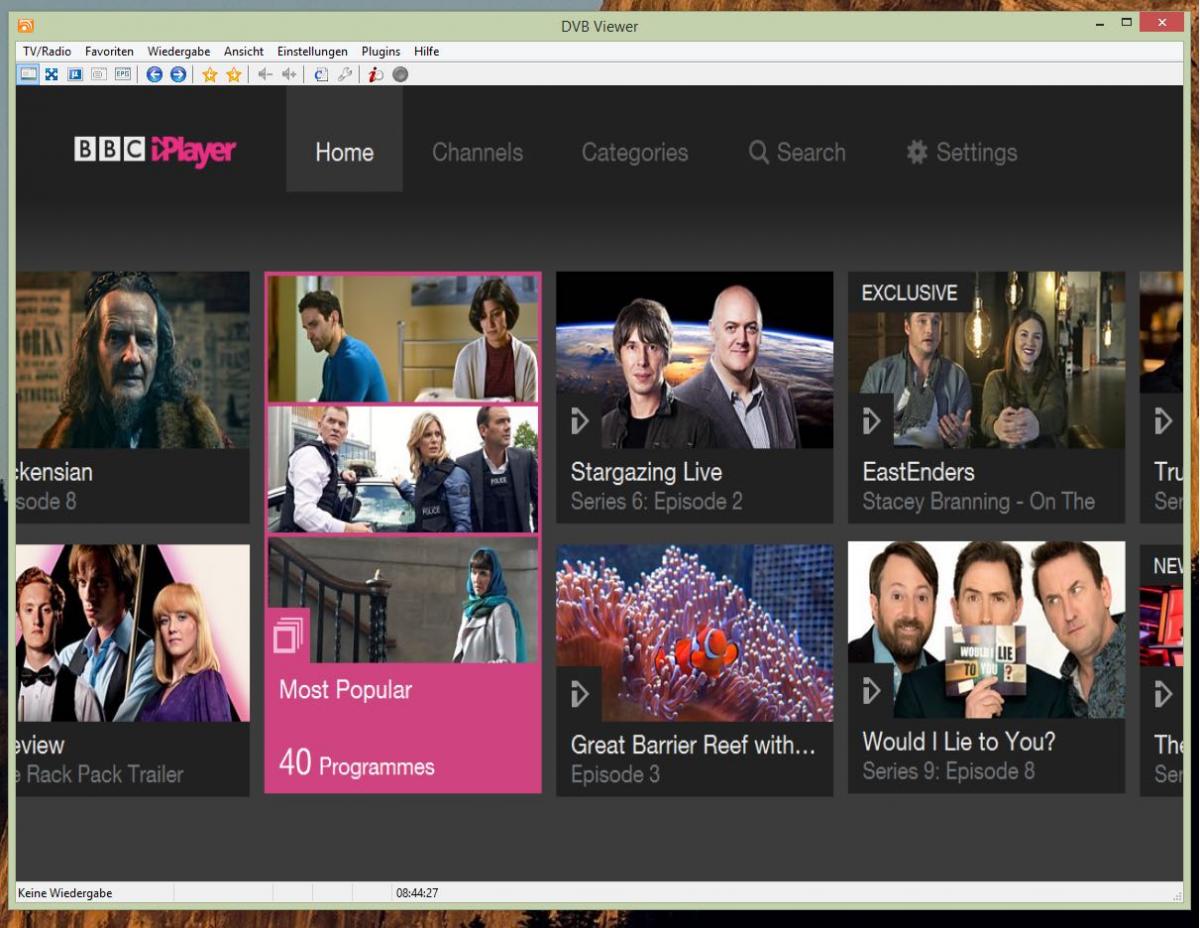Open the Would I Lie to You thumbnail

pyautogui.click(x=987, y=630)
